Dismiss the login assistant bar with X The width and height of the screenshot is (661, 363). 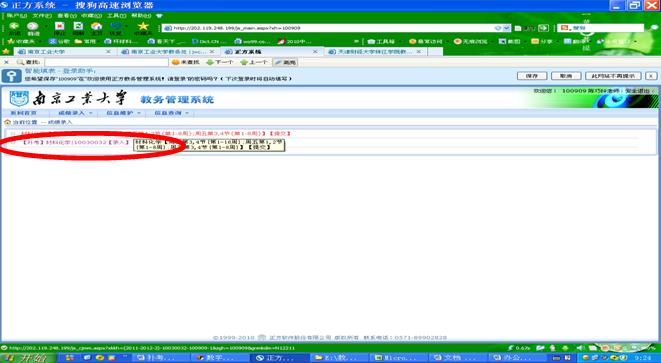(651, 76)
